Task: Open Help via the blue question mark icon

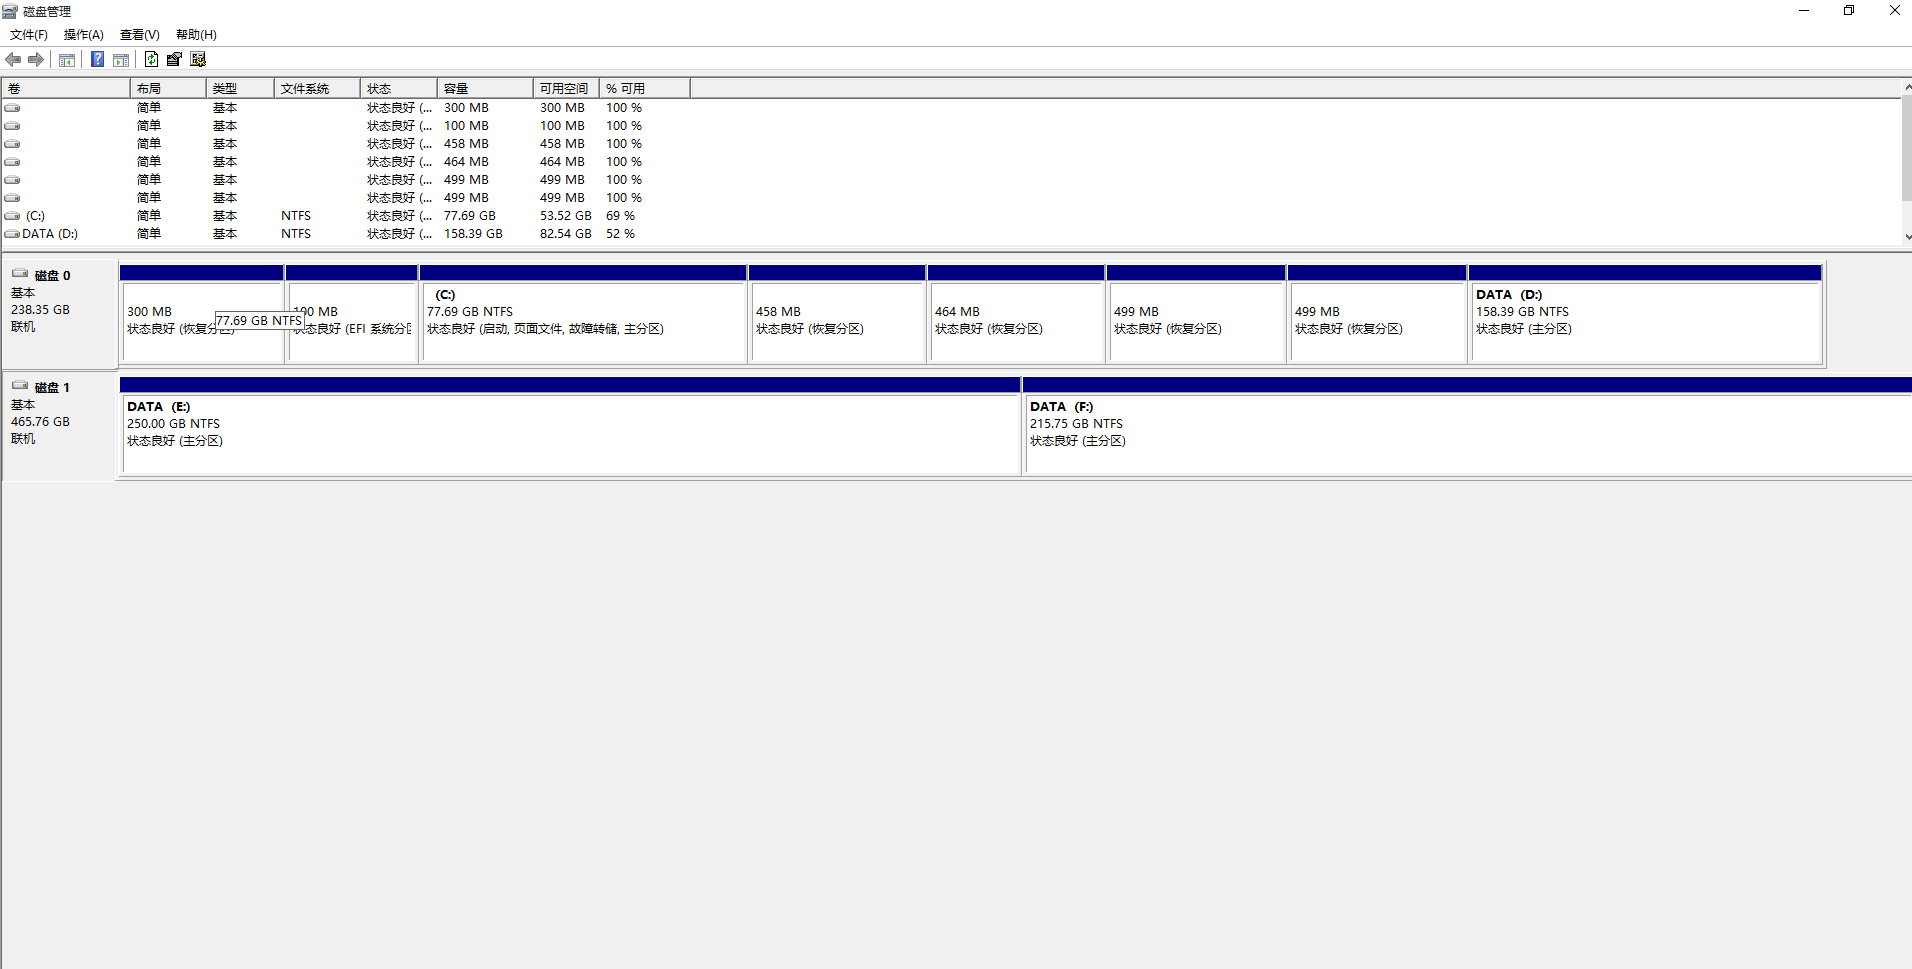Action: click(x=97, y=60)
